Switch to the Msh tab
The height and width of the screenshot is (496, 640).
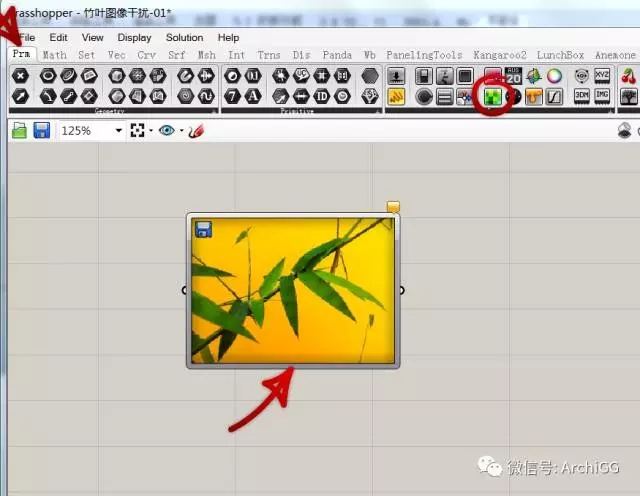click(207, 55)
